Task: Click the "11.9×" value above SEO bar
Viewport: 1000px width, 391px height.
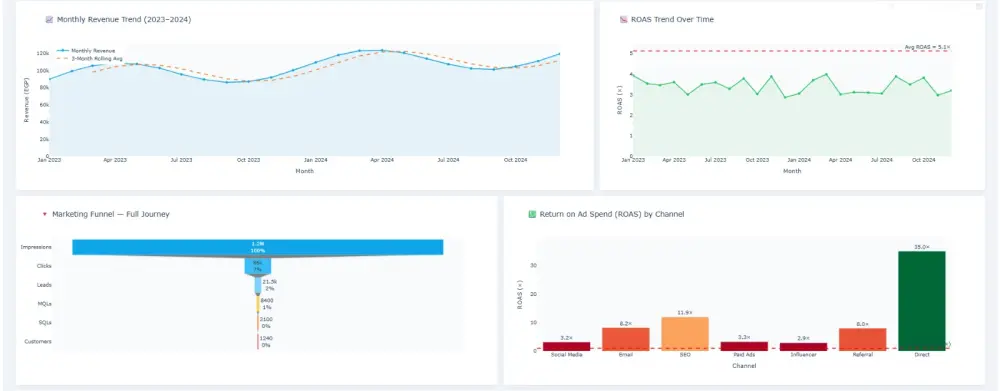Action: [685, 313]
